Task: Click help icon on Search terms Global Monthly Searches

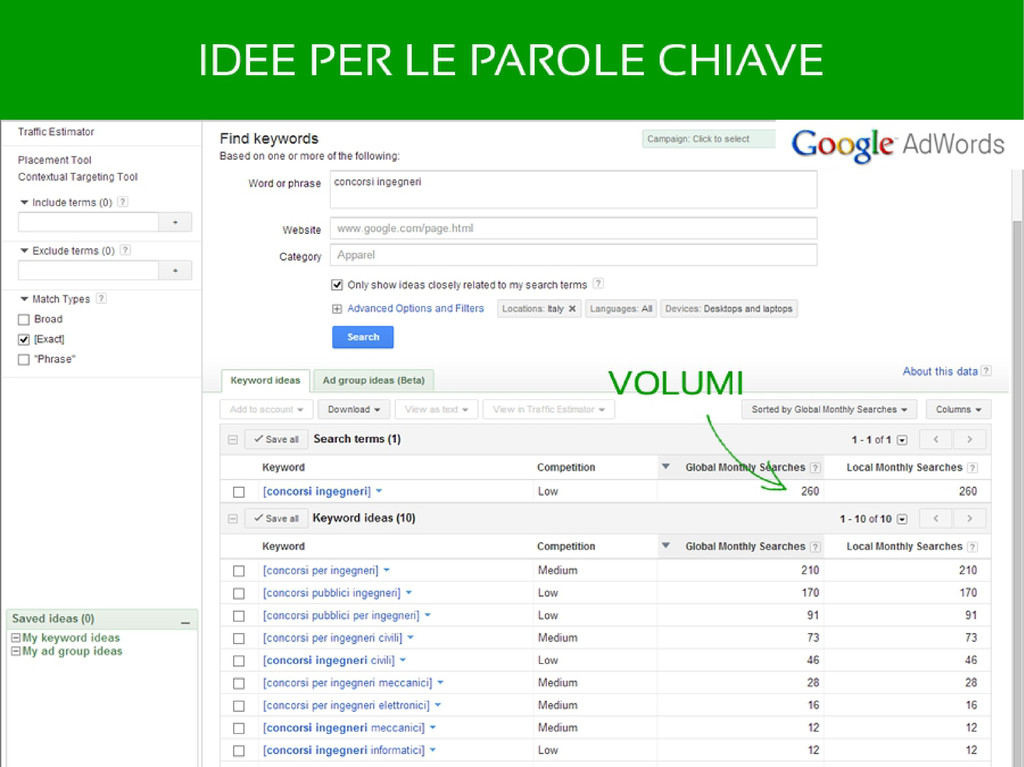Action: coord(815,468)
